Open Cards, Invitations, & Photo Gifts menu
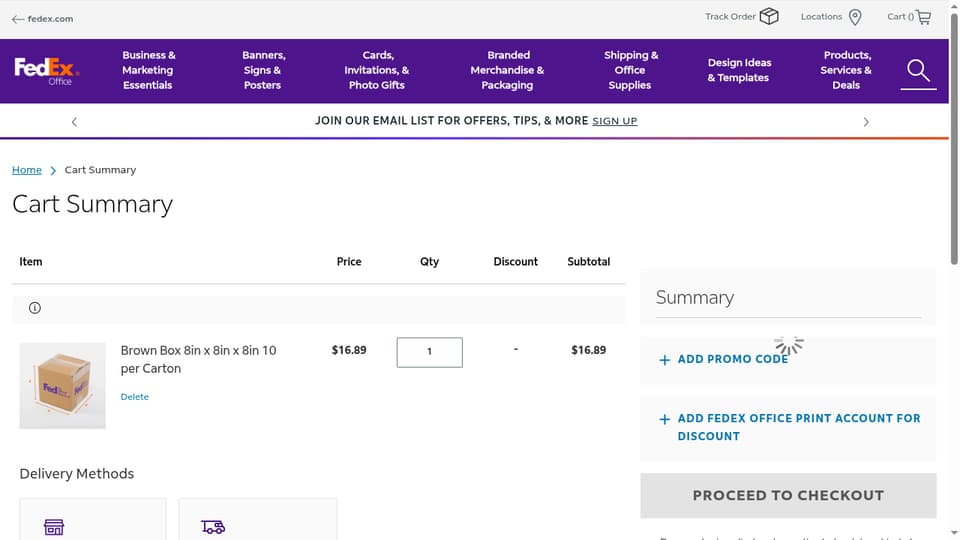The width and height of the screenshot is (960, 540). (x=377, y=70)
